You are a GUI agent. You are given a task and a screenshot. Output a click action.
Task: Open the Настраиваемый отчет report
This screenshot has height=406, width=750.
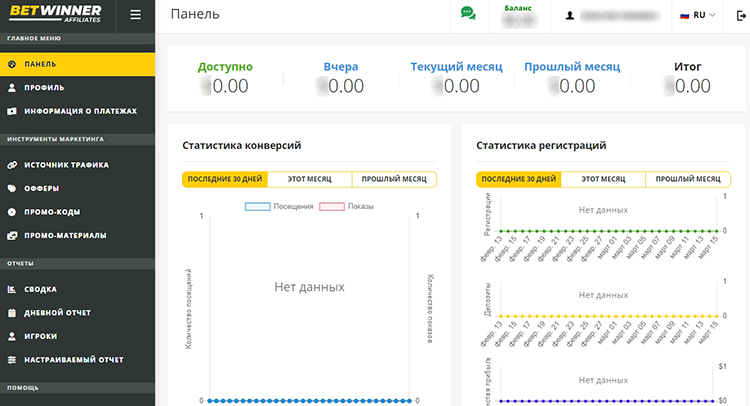point(77,360)
